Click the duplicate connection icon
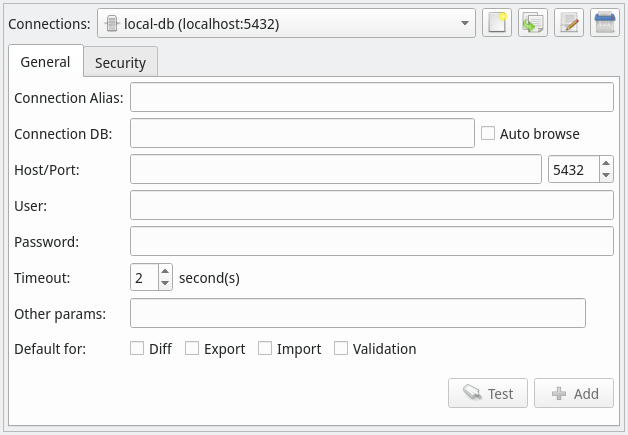 coord(533,23)
